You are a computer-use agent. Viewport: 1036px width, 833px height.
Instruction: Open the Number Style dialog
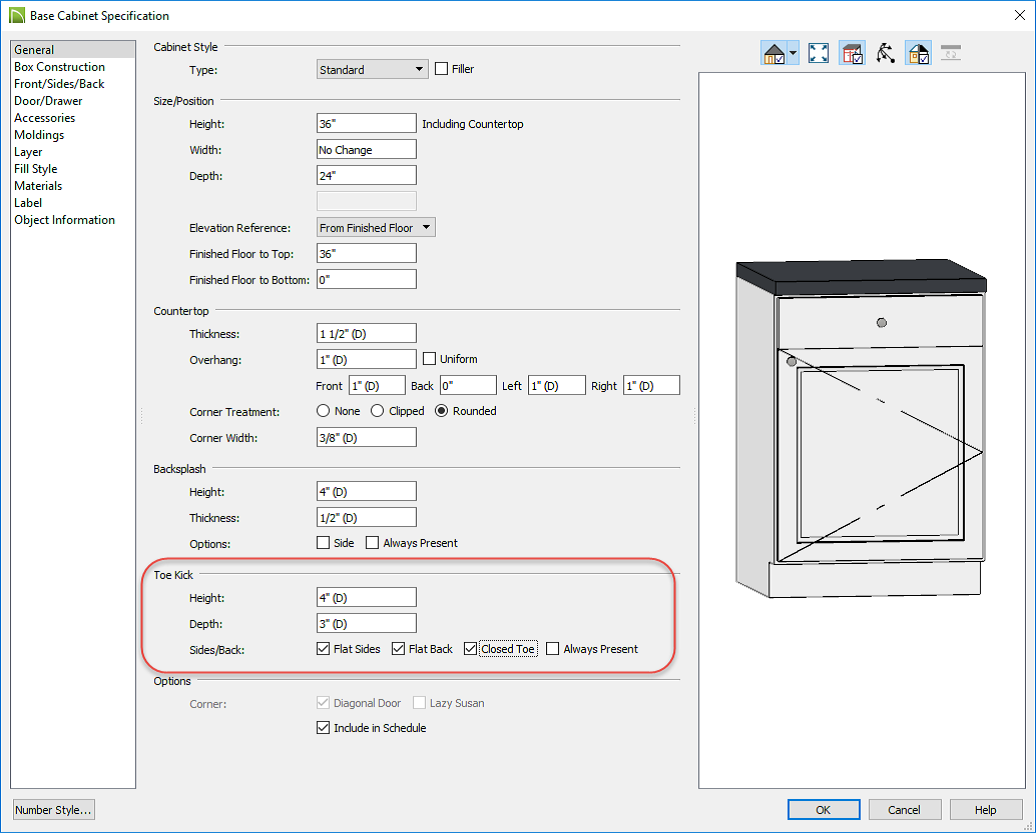pos(54,810)
